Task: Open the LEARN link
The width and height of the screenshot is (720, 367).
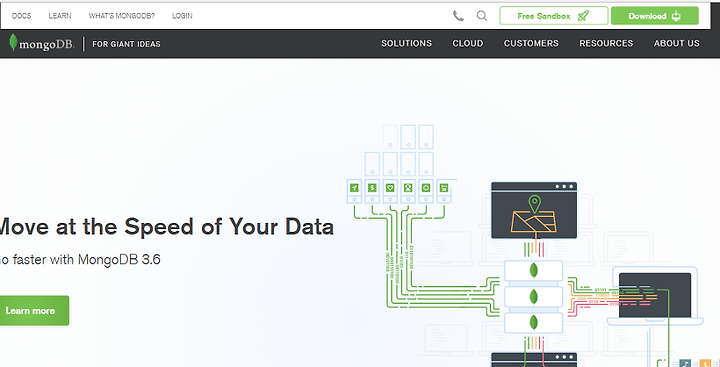Action: click(x=60, y=16)
